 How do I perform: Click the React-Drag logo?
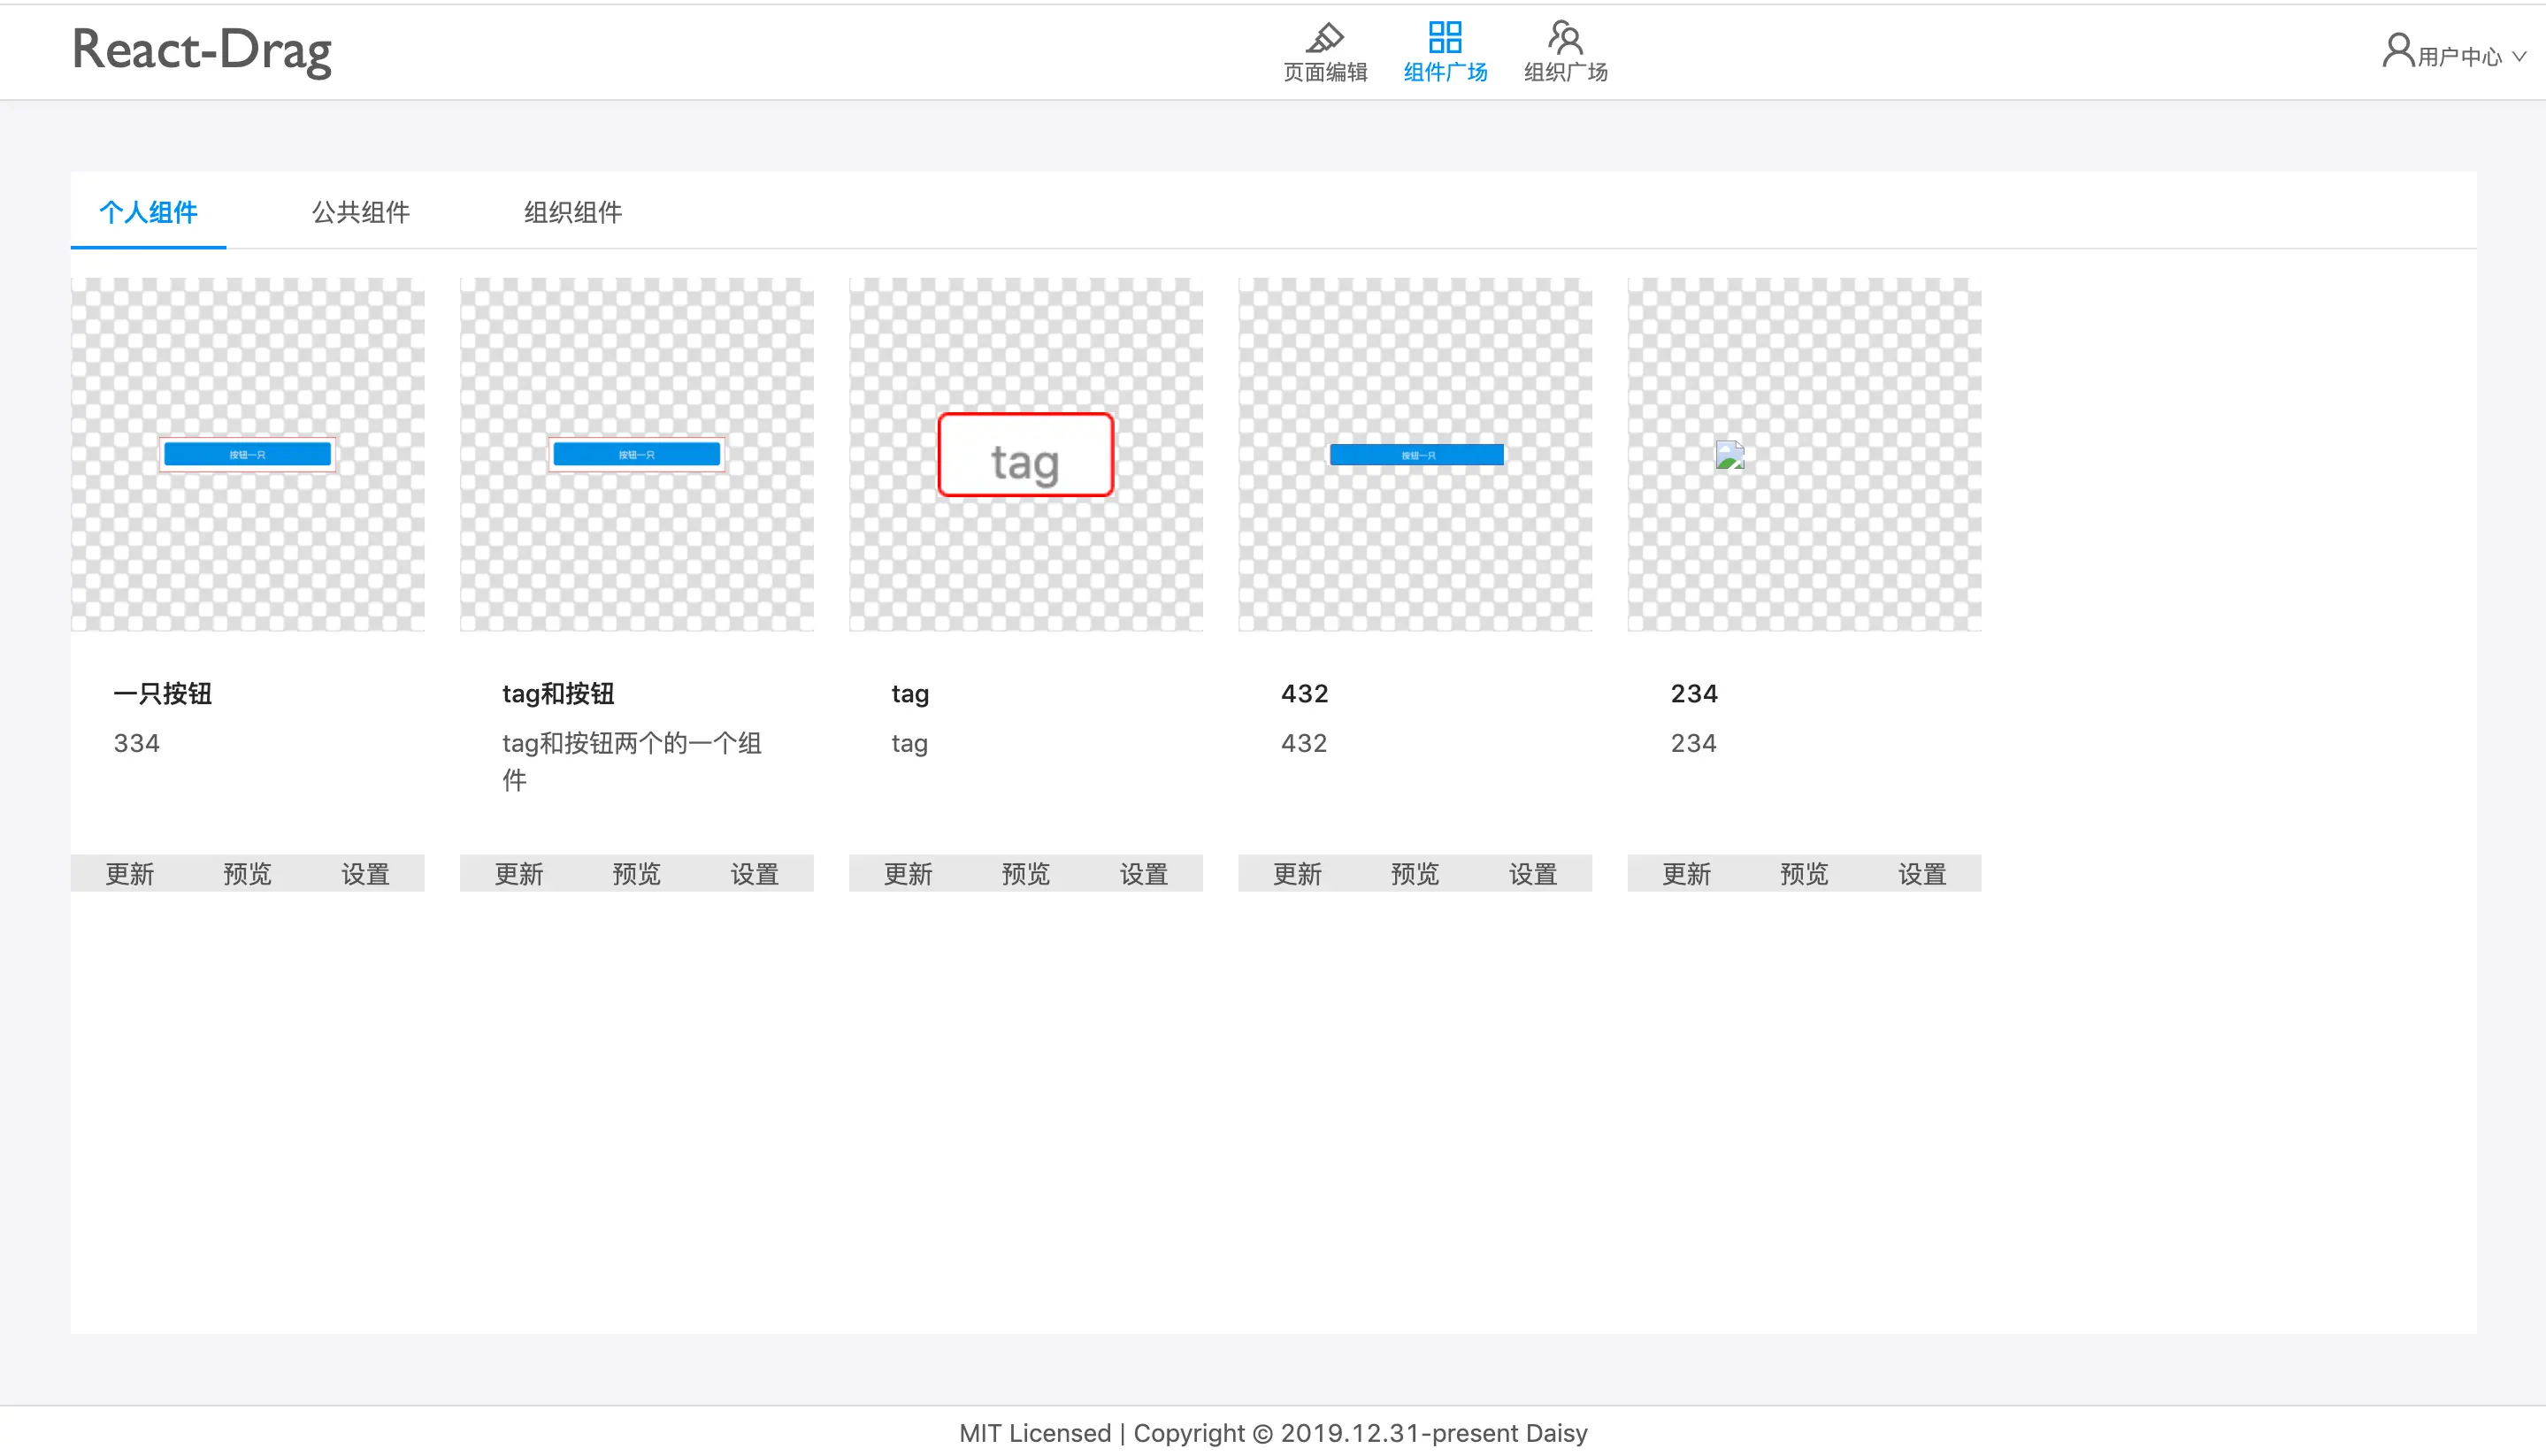coord(201,50)
